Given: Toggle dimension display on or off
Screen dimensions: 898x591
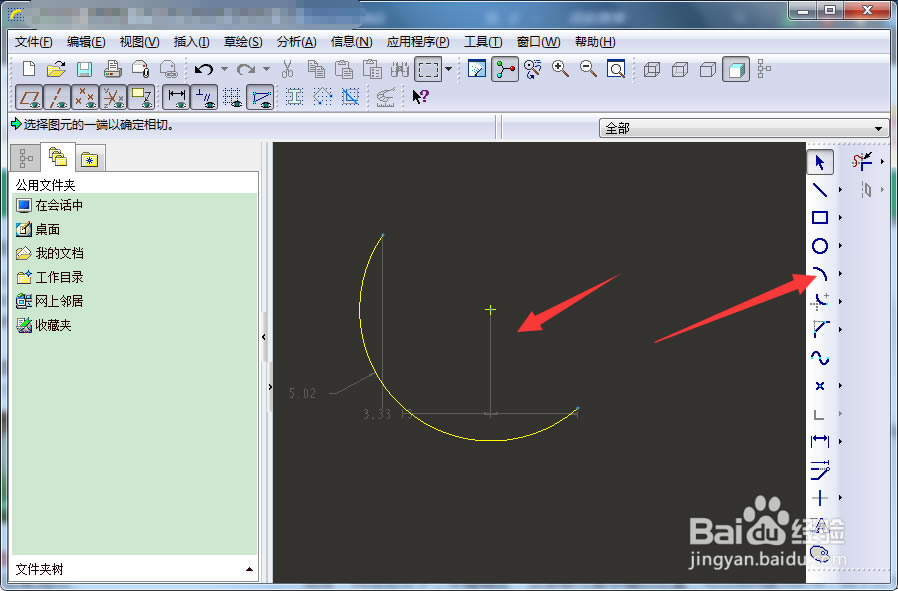Looking at the screenshot, I should pos(177,97).
